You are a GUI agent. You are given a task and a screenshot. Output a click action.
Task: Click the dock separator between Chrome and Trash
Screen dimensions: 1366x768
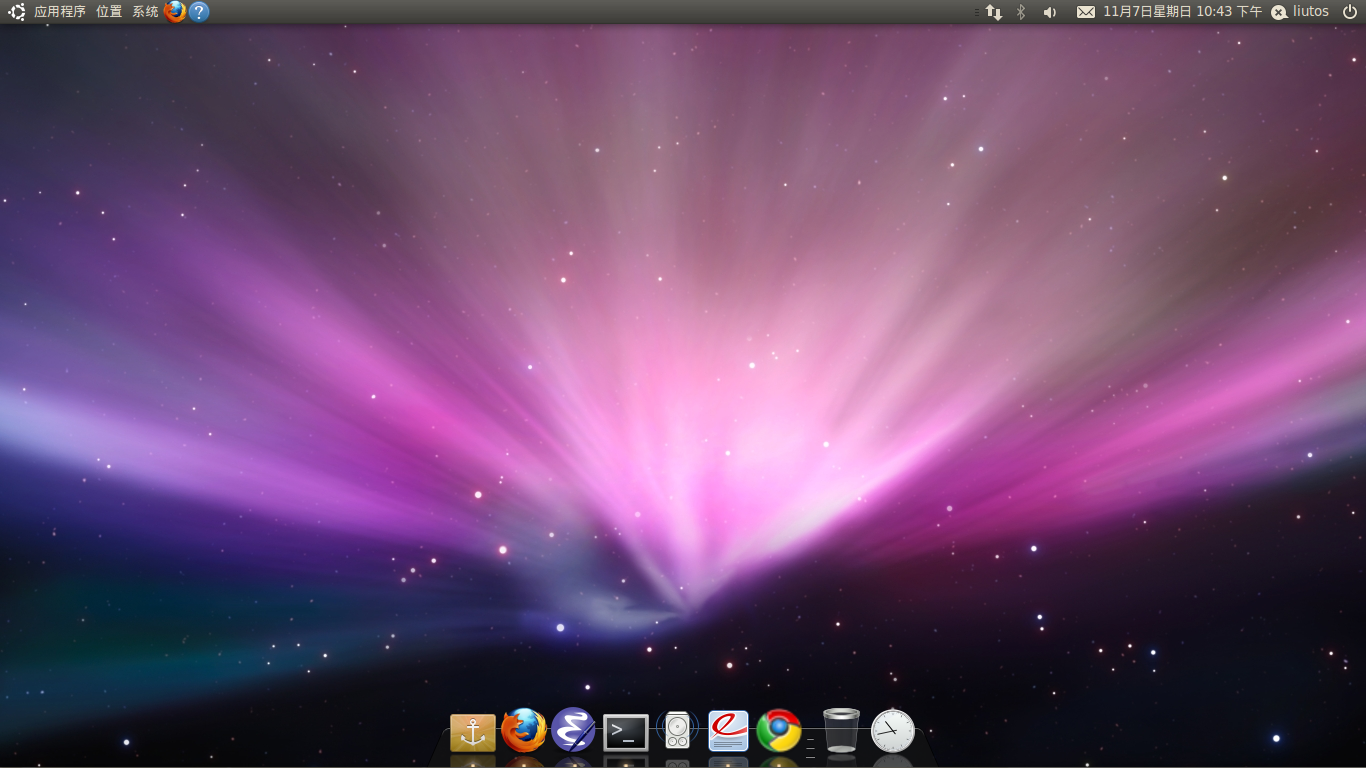click(x=810, y=746)
